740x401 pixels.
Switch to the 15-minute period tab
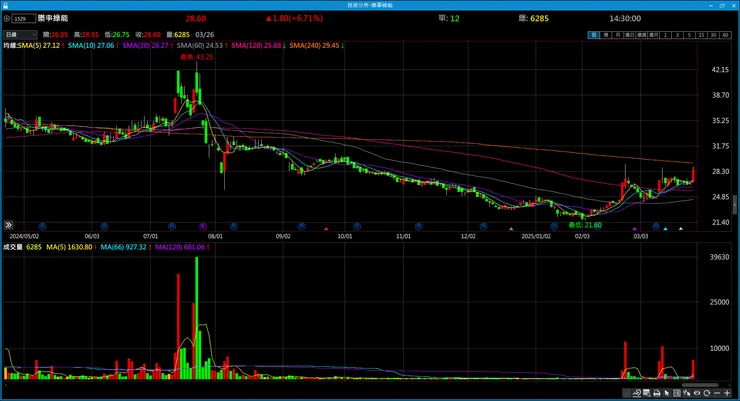[702, 35]
